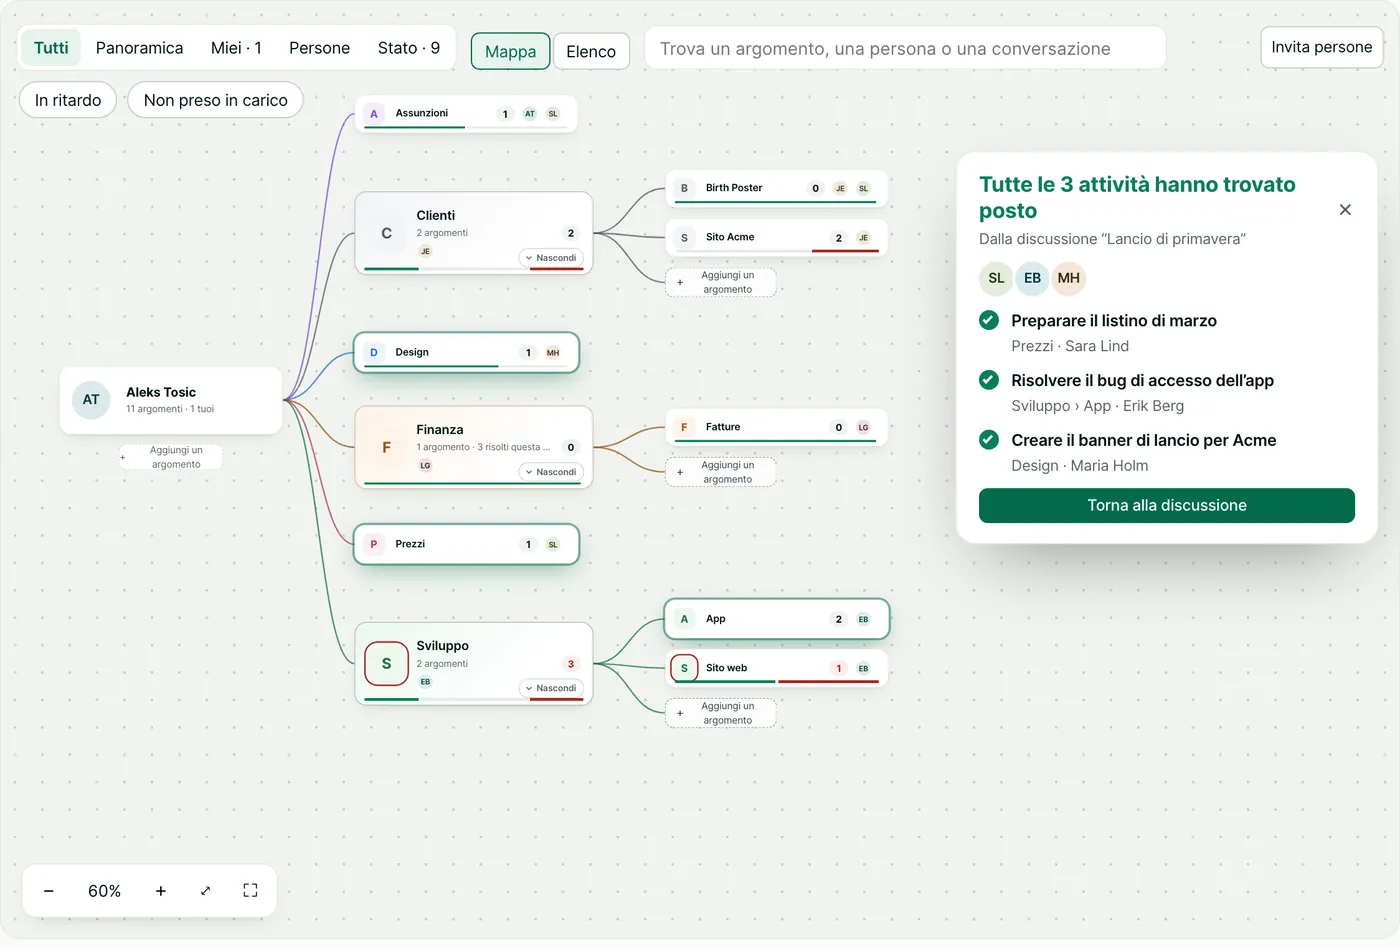The height and width of the screenshot is (949, 1400).
Task: Click "Preparare il listino di marzo" activity
Action: [1114, 321]
